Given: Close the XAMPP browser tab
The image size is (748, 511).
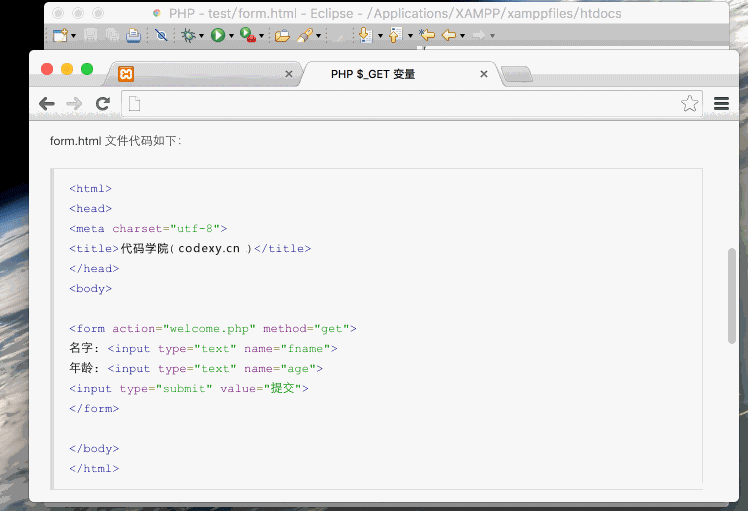Looking at the screenshot, I should click(289, 74).
